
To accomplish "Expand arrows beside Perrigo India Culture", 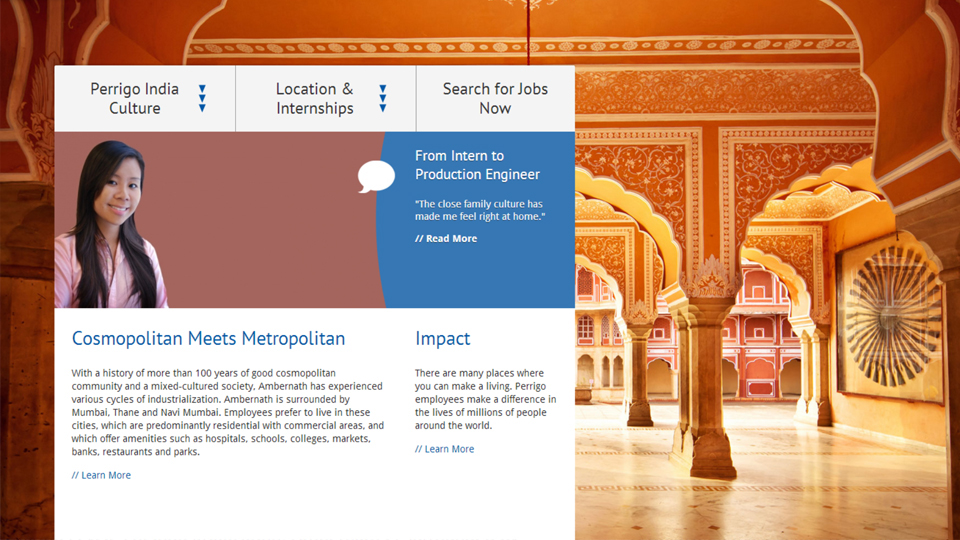I will [x=202, y=99].
